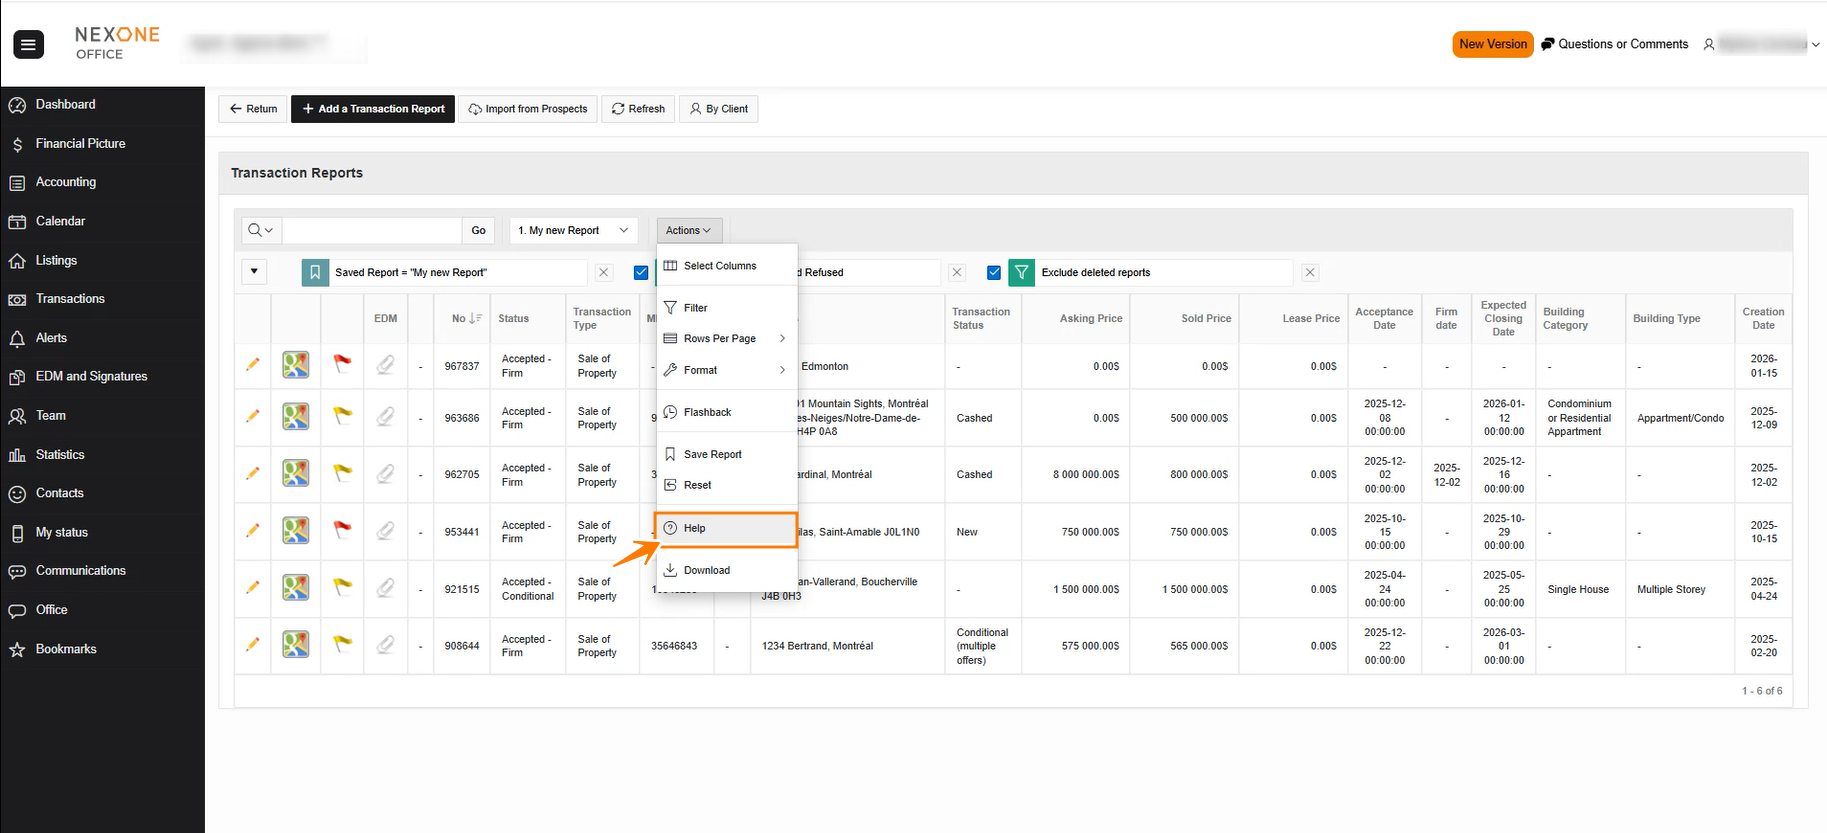Collapse the filters with triangle toggle
This screenshot has height=833, width=1827.
pyautogui.click(x=254, y=271)
